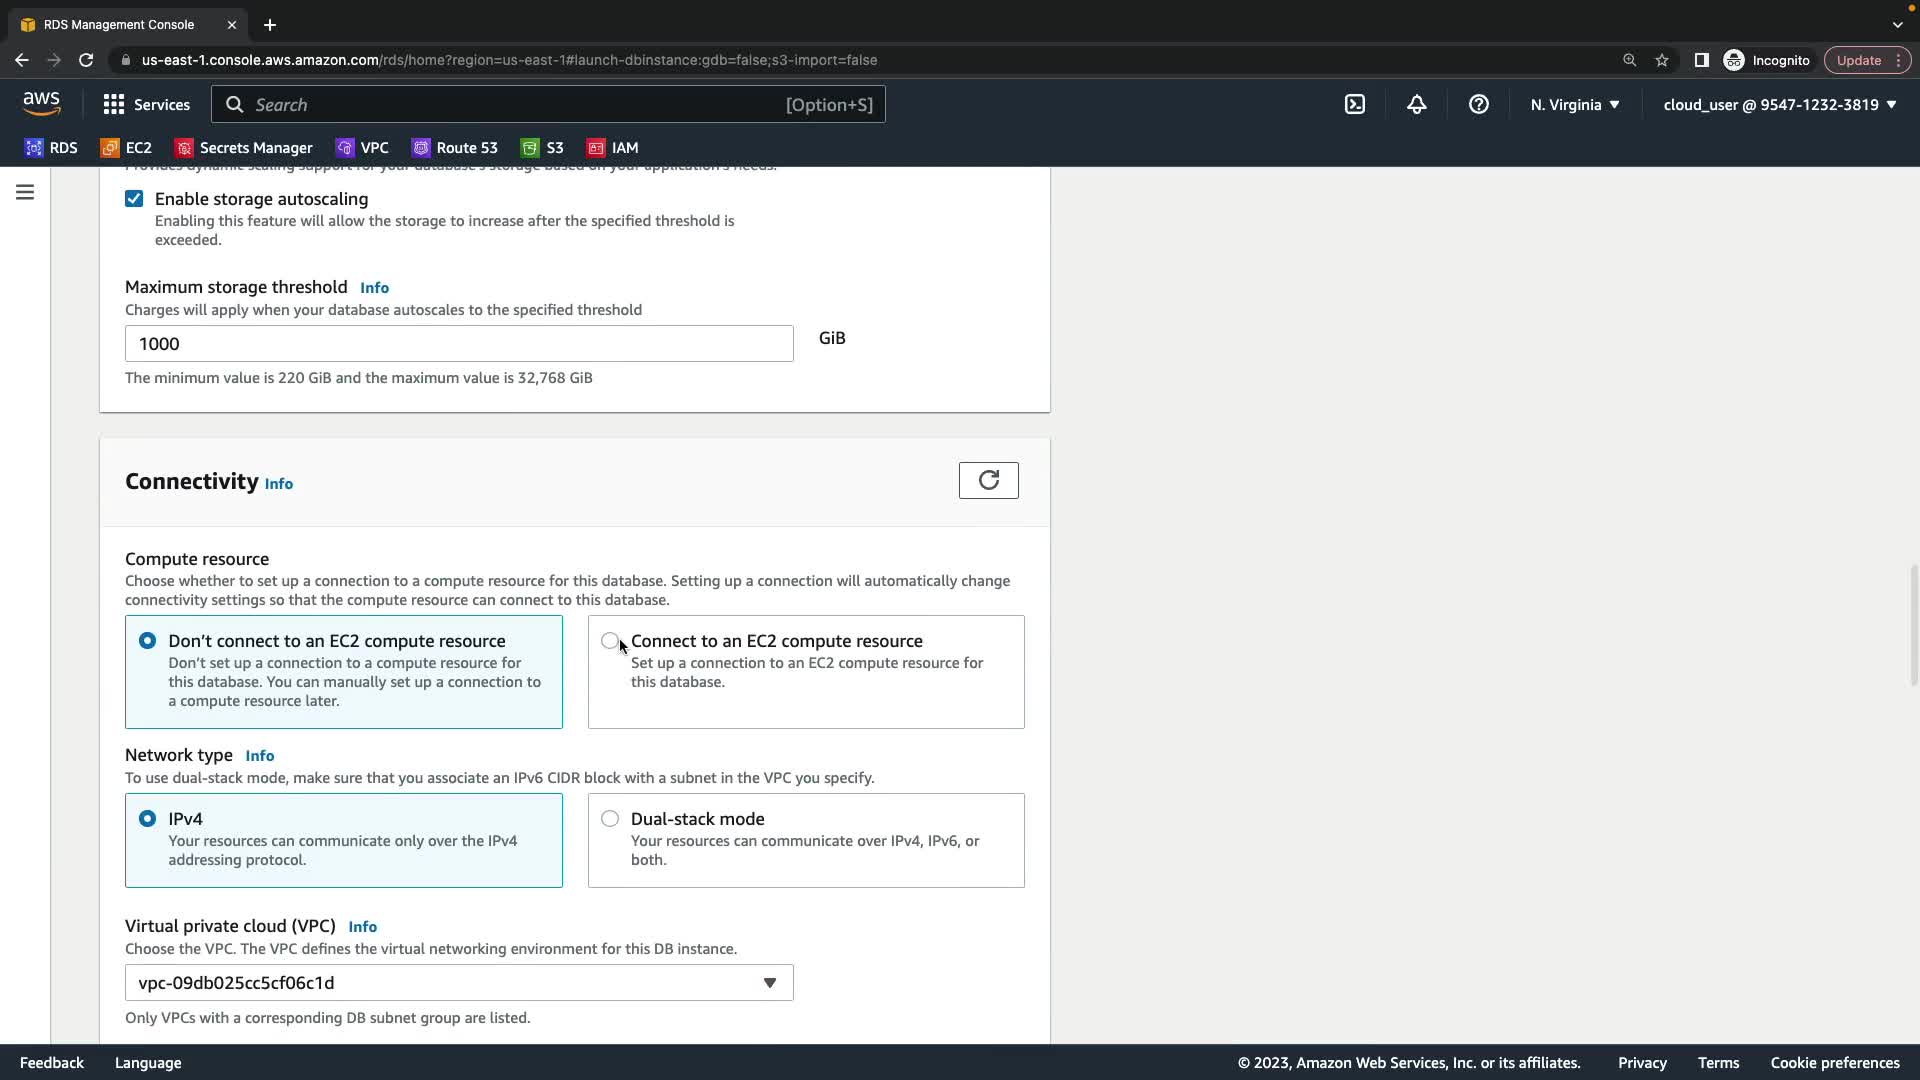Image resolution: width=1920 pixels, height=1080 pixels.
Task: Expand the VPC selection dropdown
Action: (459, 983)
